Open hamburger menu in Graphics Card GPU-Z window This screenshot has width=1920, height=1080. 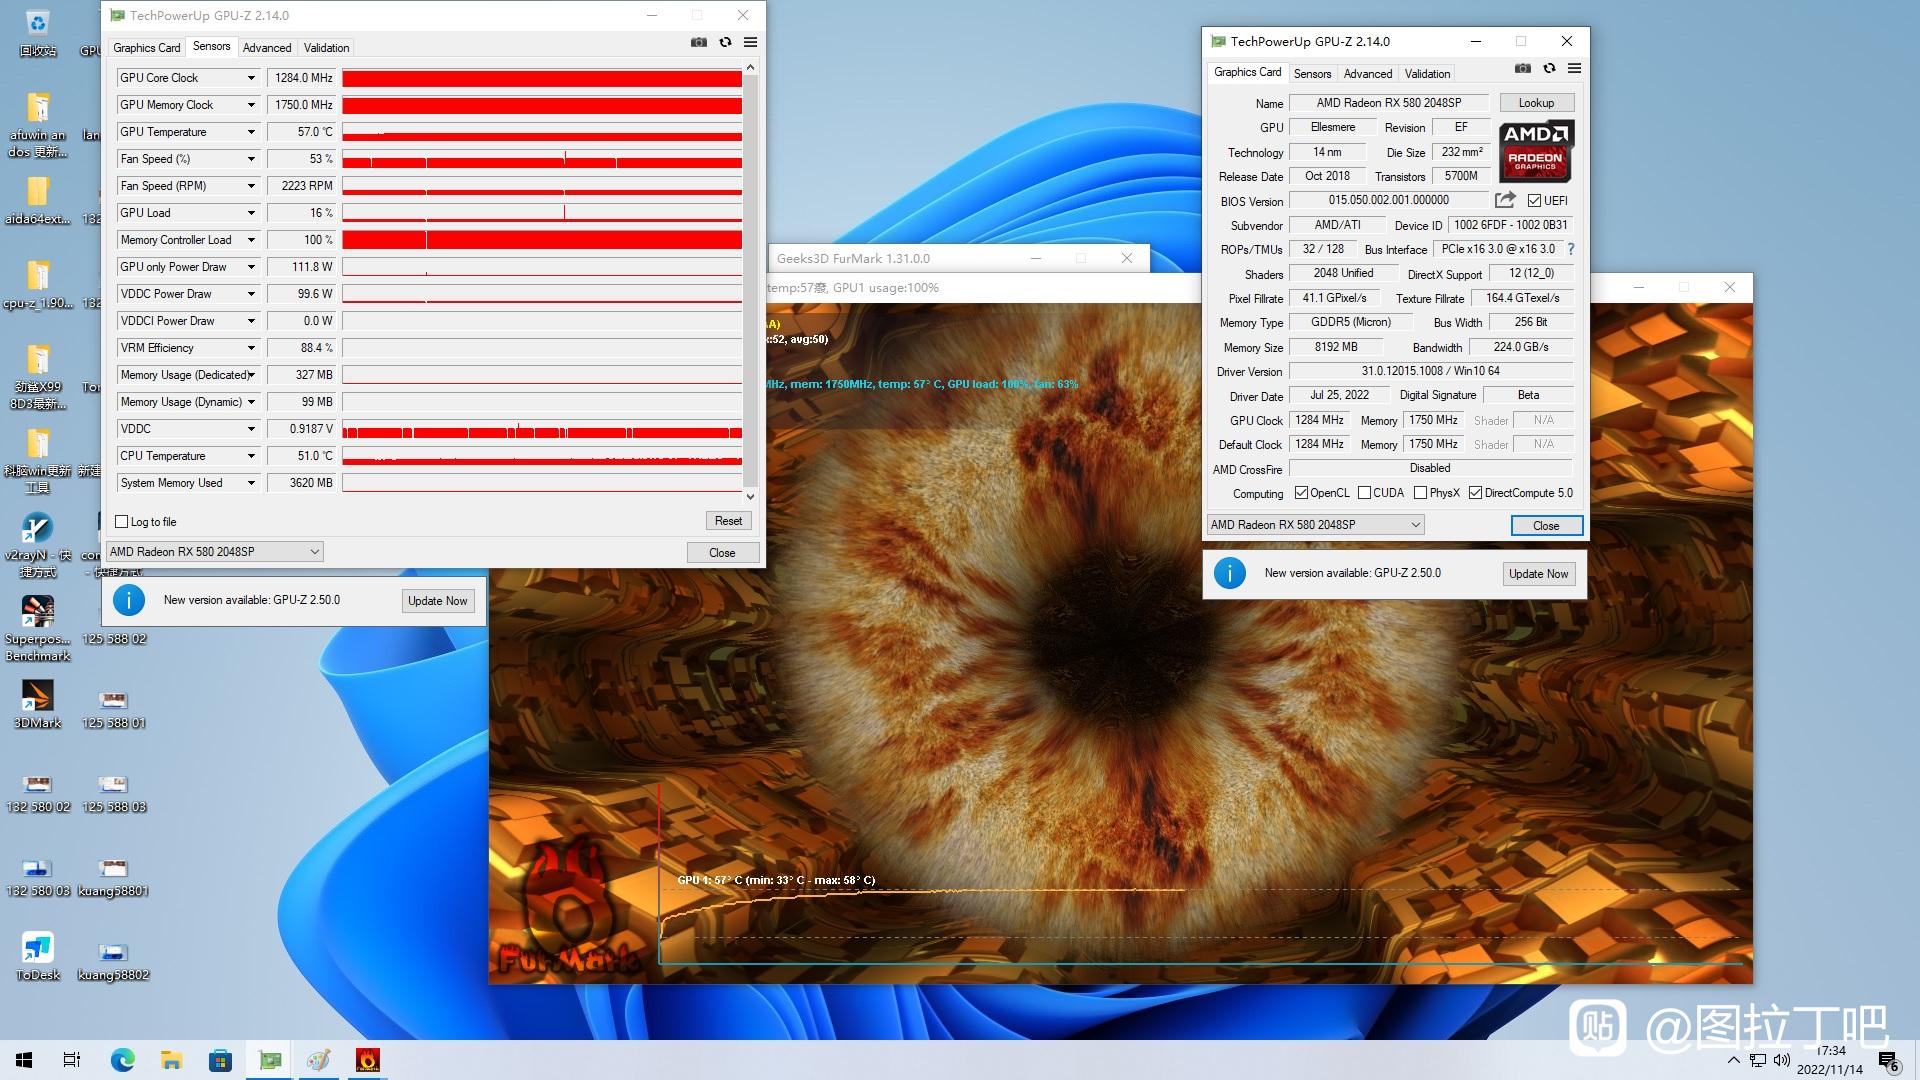pyautogui.click(x=1574, y=68)
